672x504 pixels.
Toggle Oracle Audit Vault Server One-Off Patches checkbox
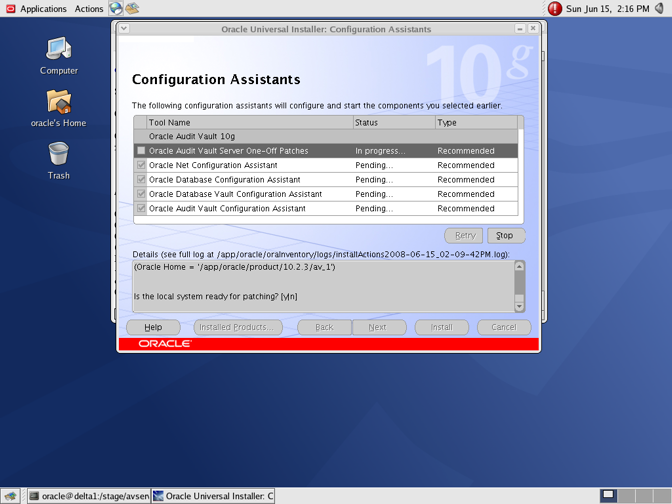[141, 150]
